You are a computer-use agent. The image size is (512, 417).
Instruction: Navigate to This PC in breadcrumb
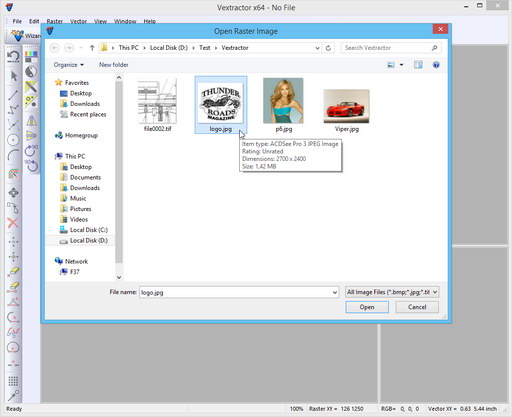(x=128, y=48)
